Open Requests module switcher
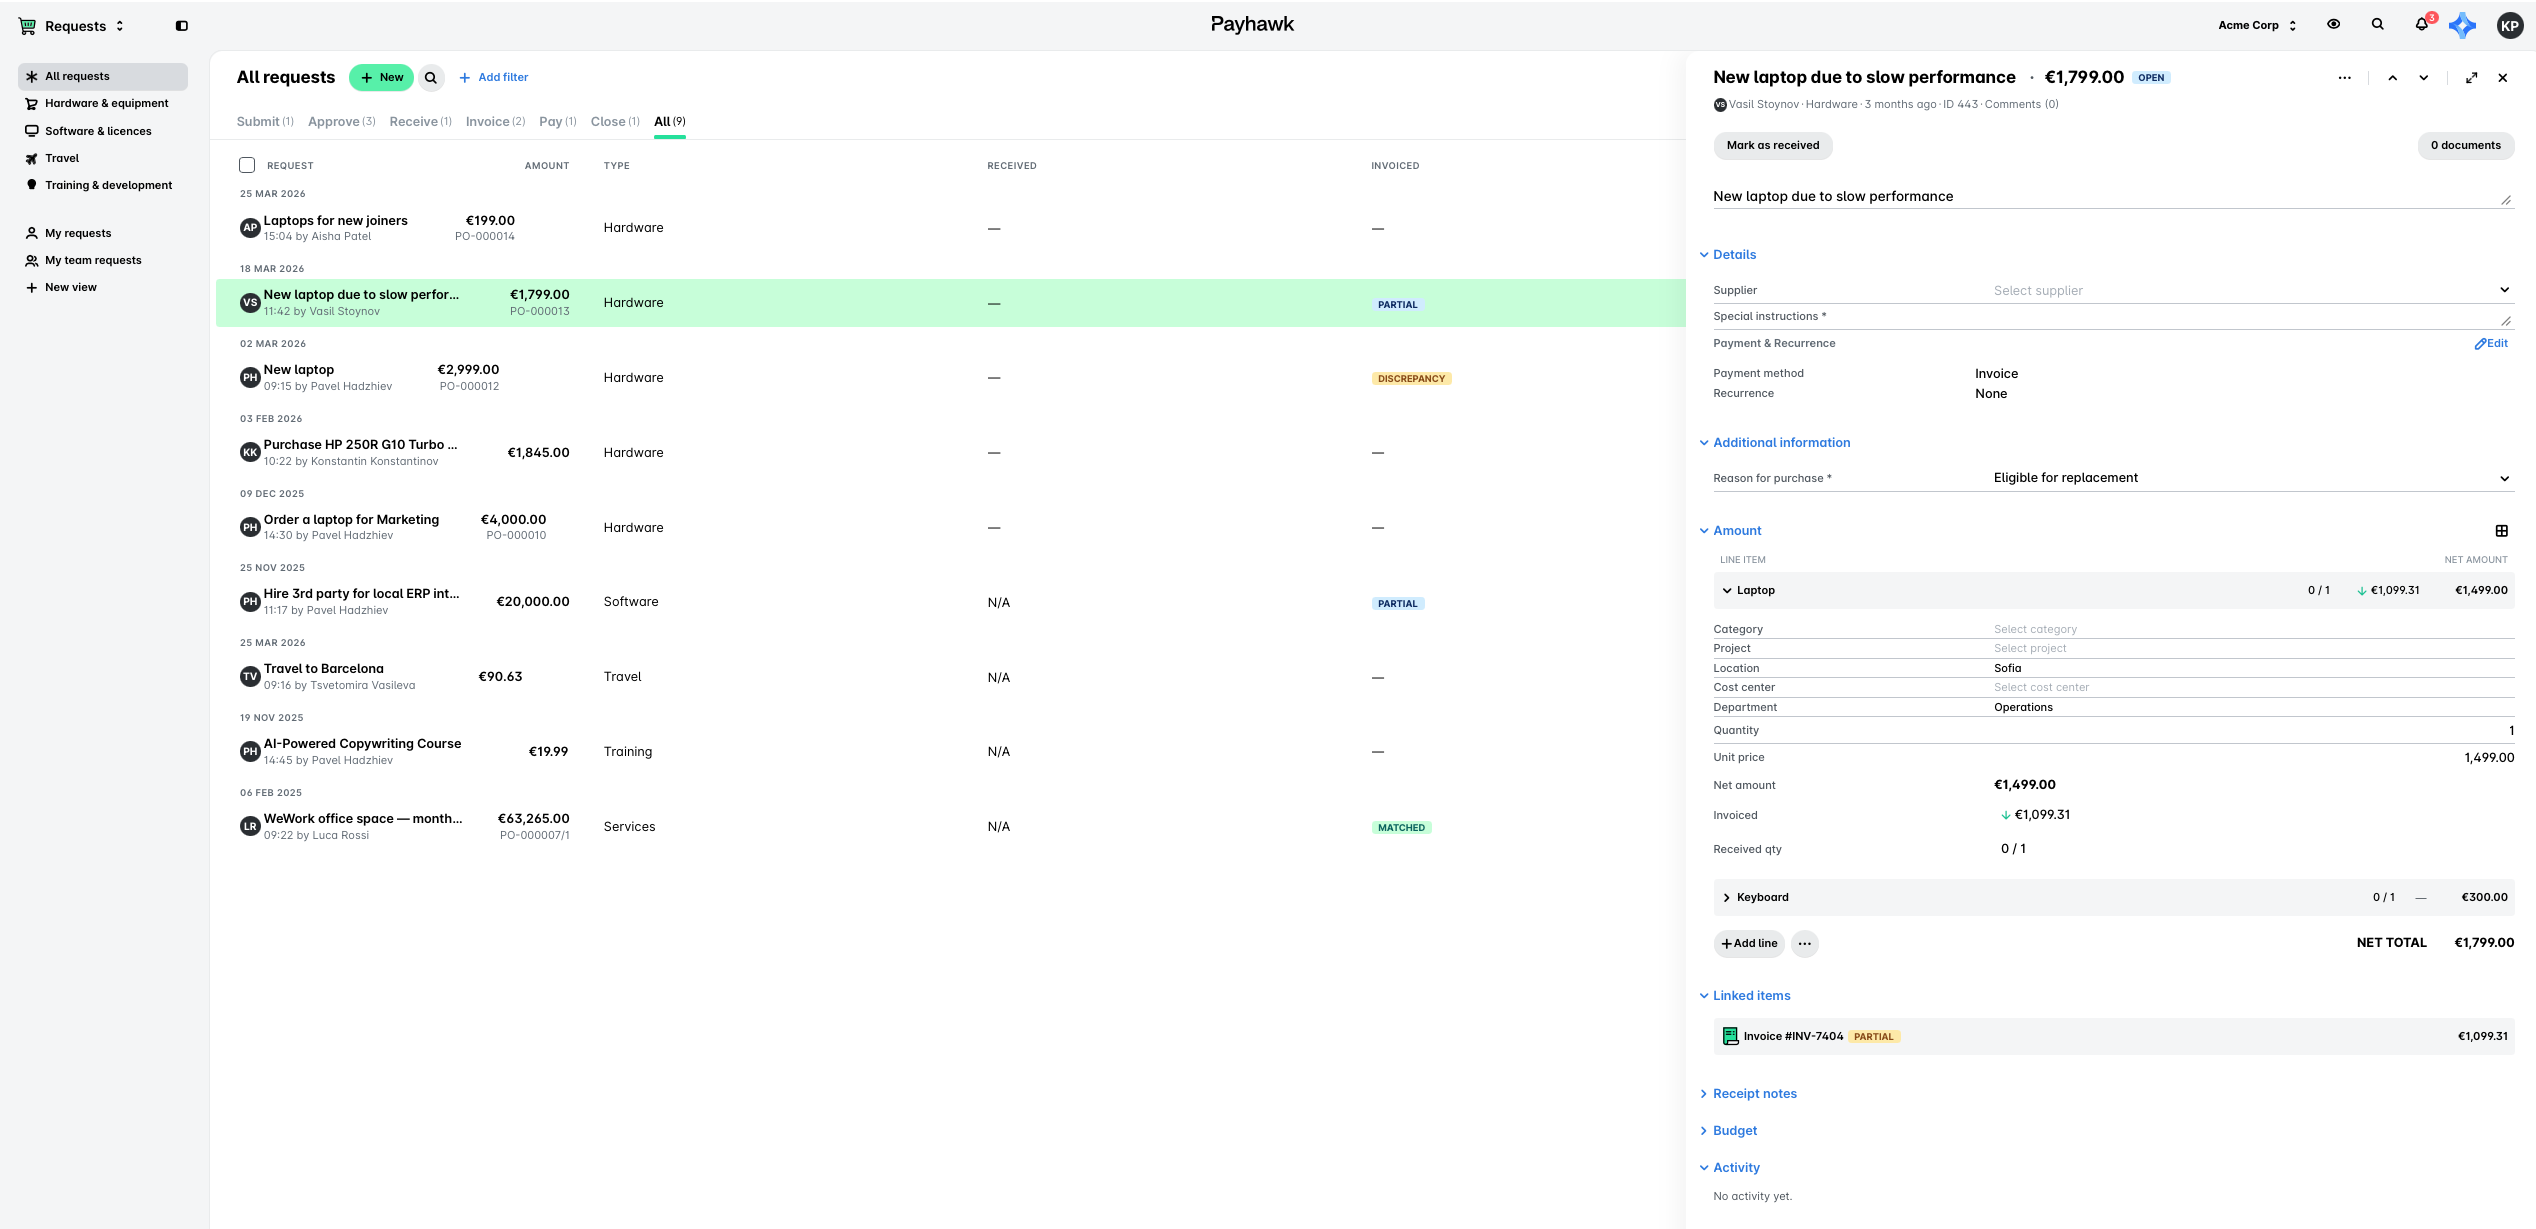 click(x=71, y=26)
